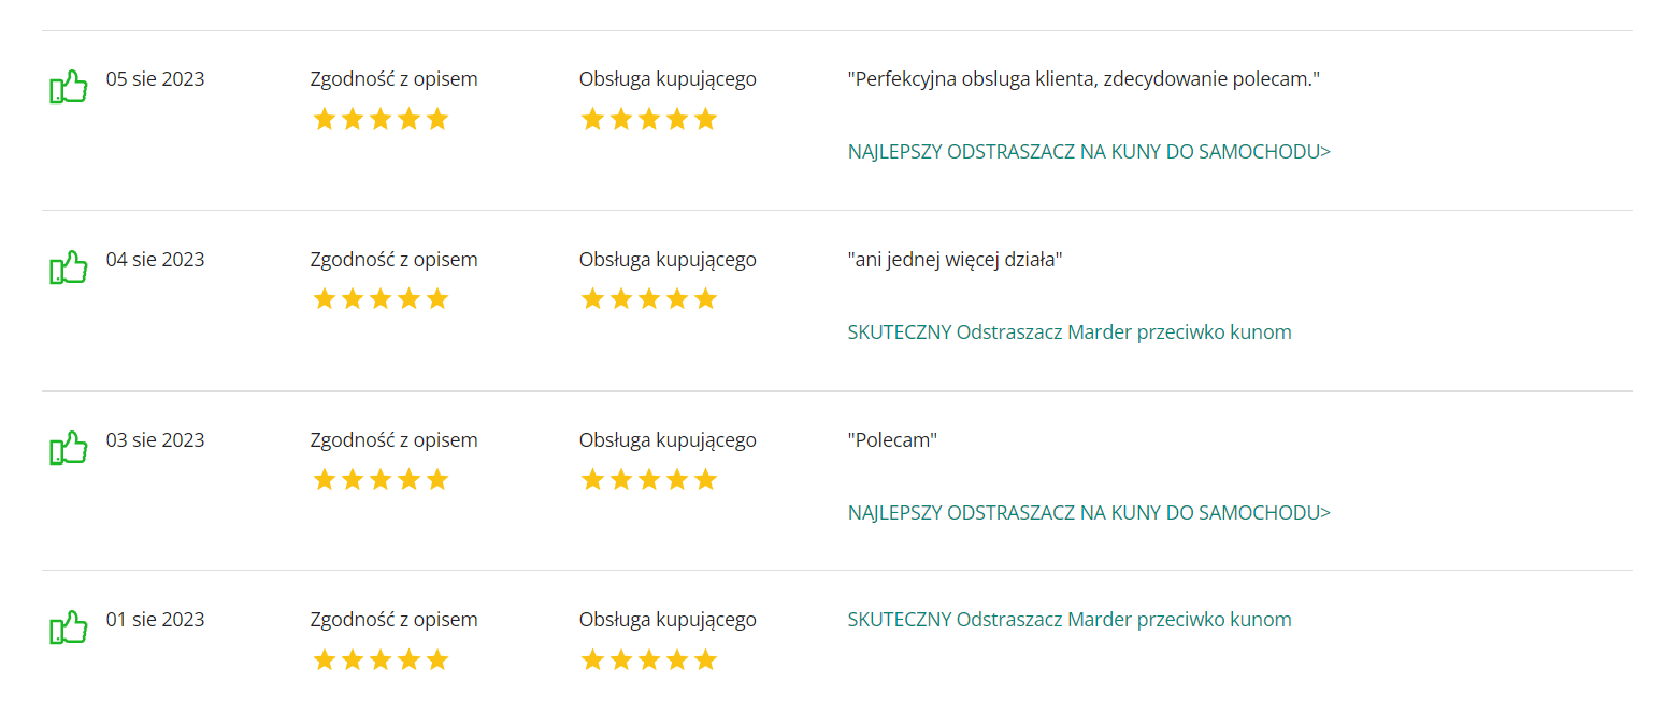
Task: Click fifth Zgodność z opisem star, 05 sie review
Action: [437, 119]
